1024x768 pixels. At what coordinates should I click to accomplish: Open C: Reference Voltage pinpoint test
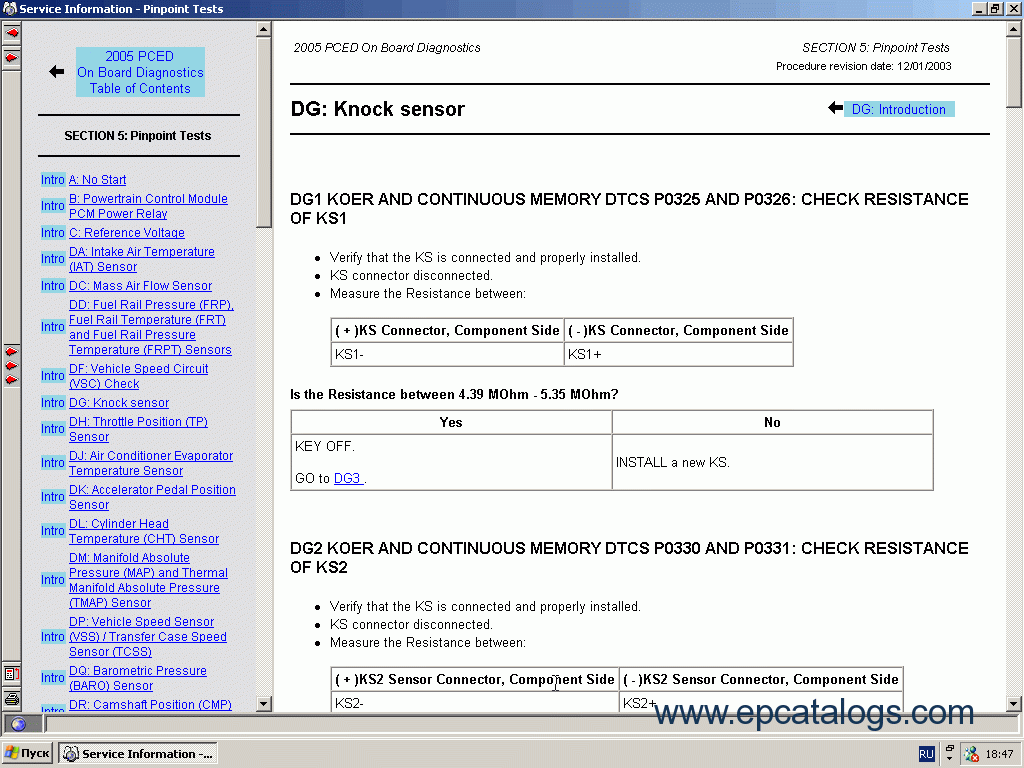click(x=126, y=233)
